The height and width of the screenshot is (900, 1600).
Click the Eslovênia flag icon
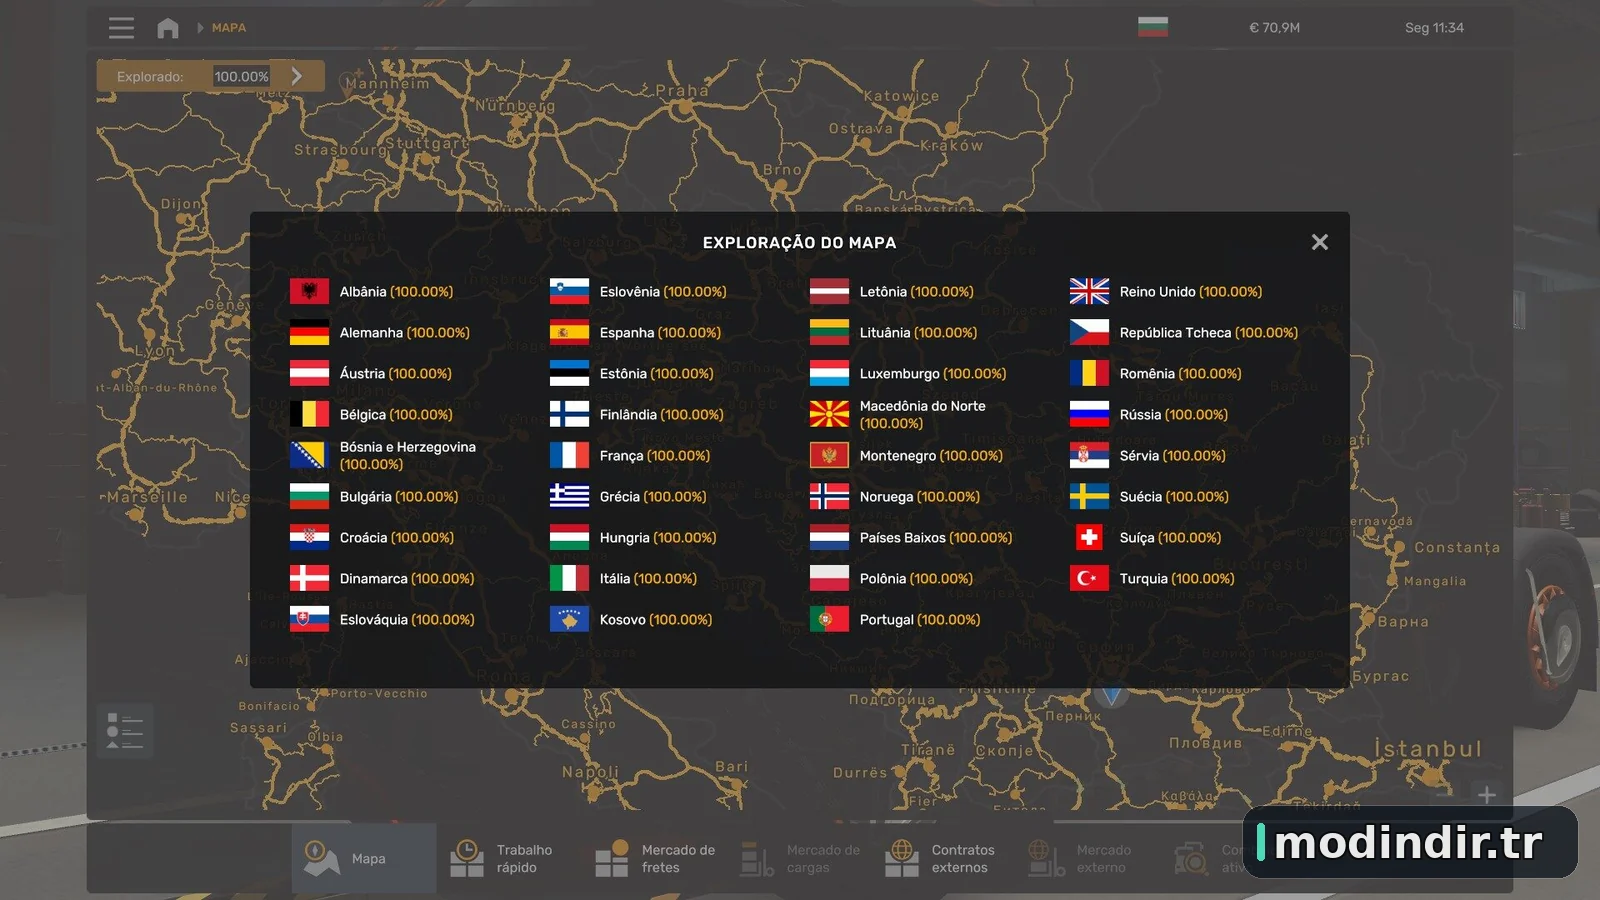tap(569, 291)
